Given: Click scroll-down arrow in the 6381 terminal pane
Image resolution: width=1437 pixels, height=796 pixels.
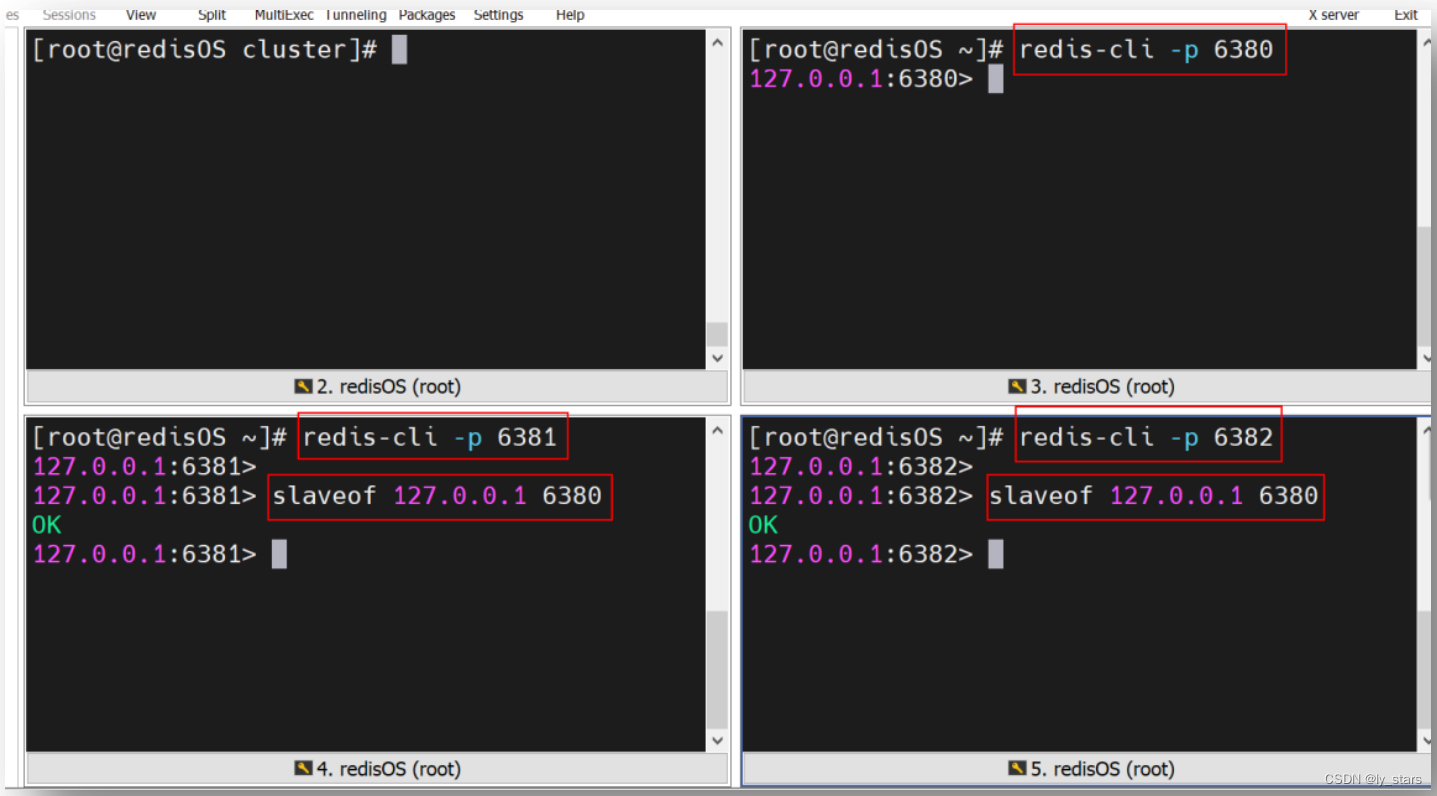Looking at the screenshot, I should tap(717, 741).
